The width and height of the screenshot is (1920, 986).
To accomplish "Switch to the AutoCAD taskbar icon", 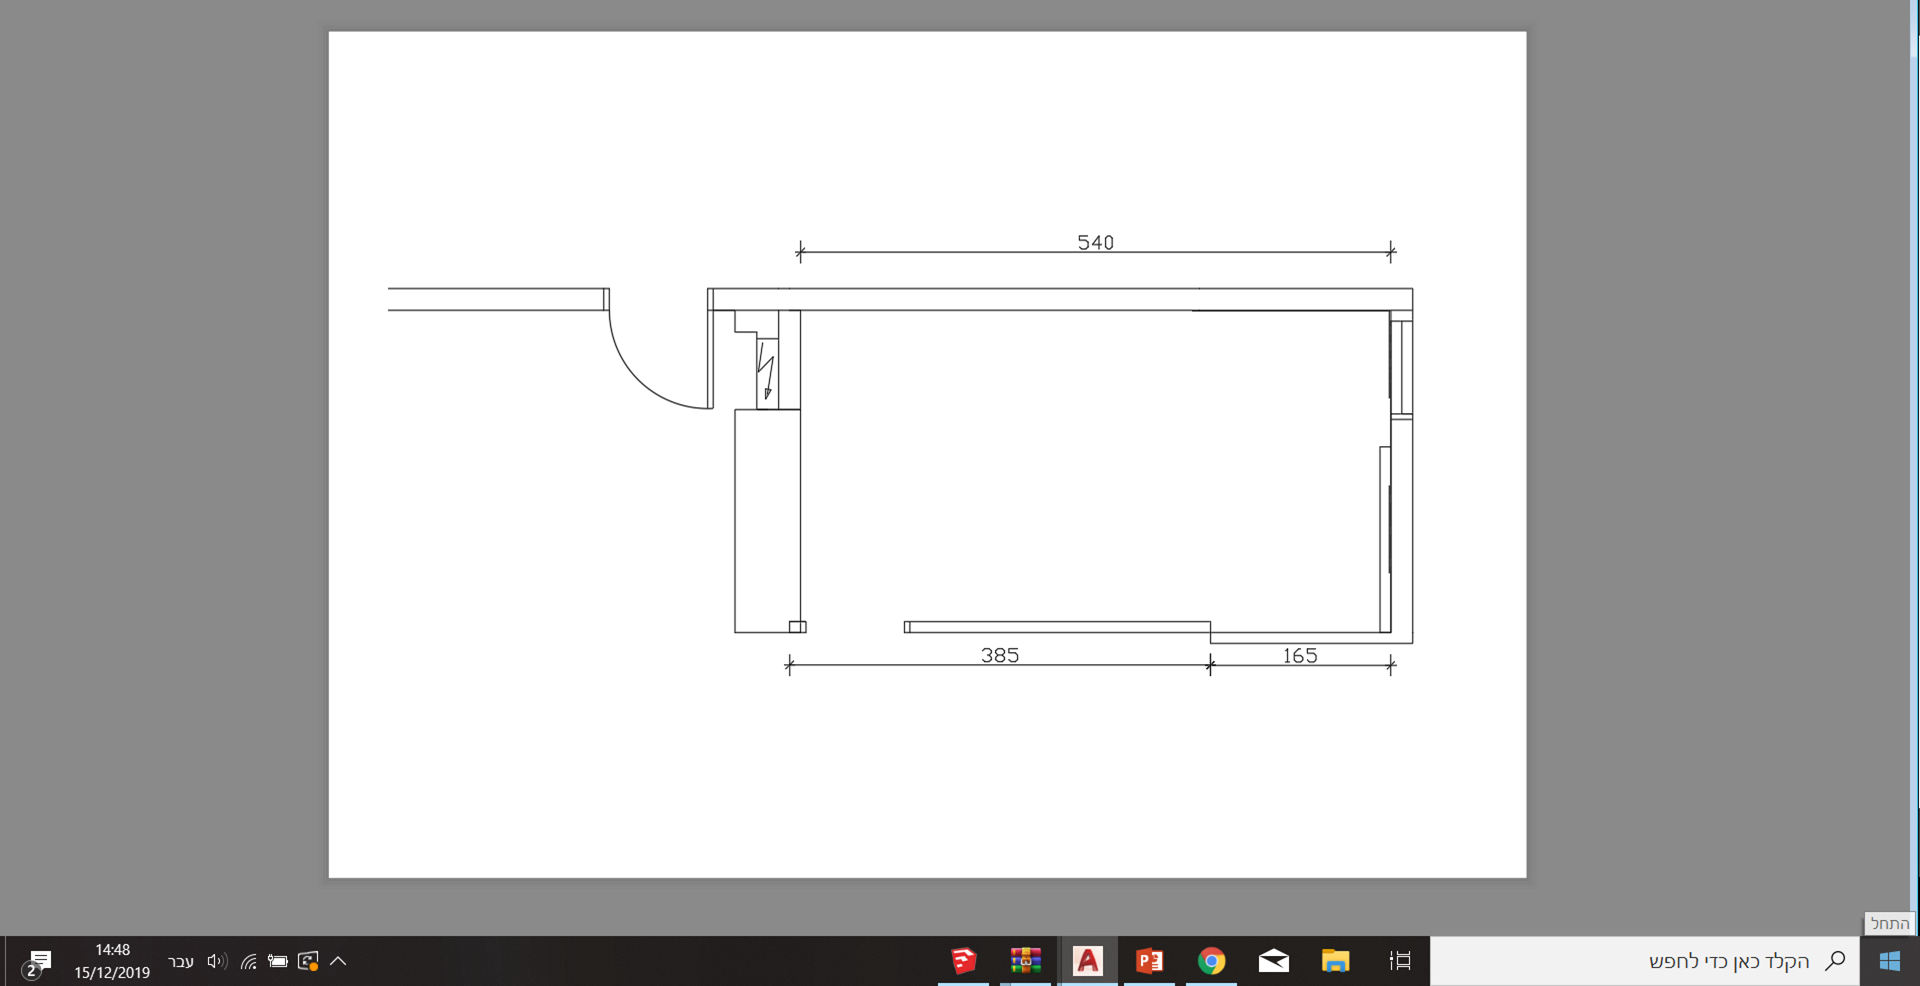I will pos(1087,961).
